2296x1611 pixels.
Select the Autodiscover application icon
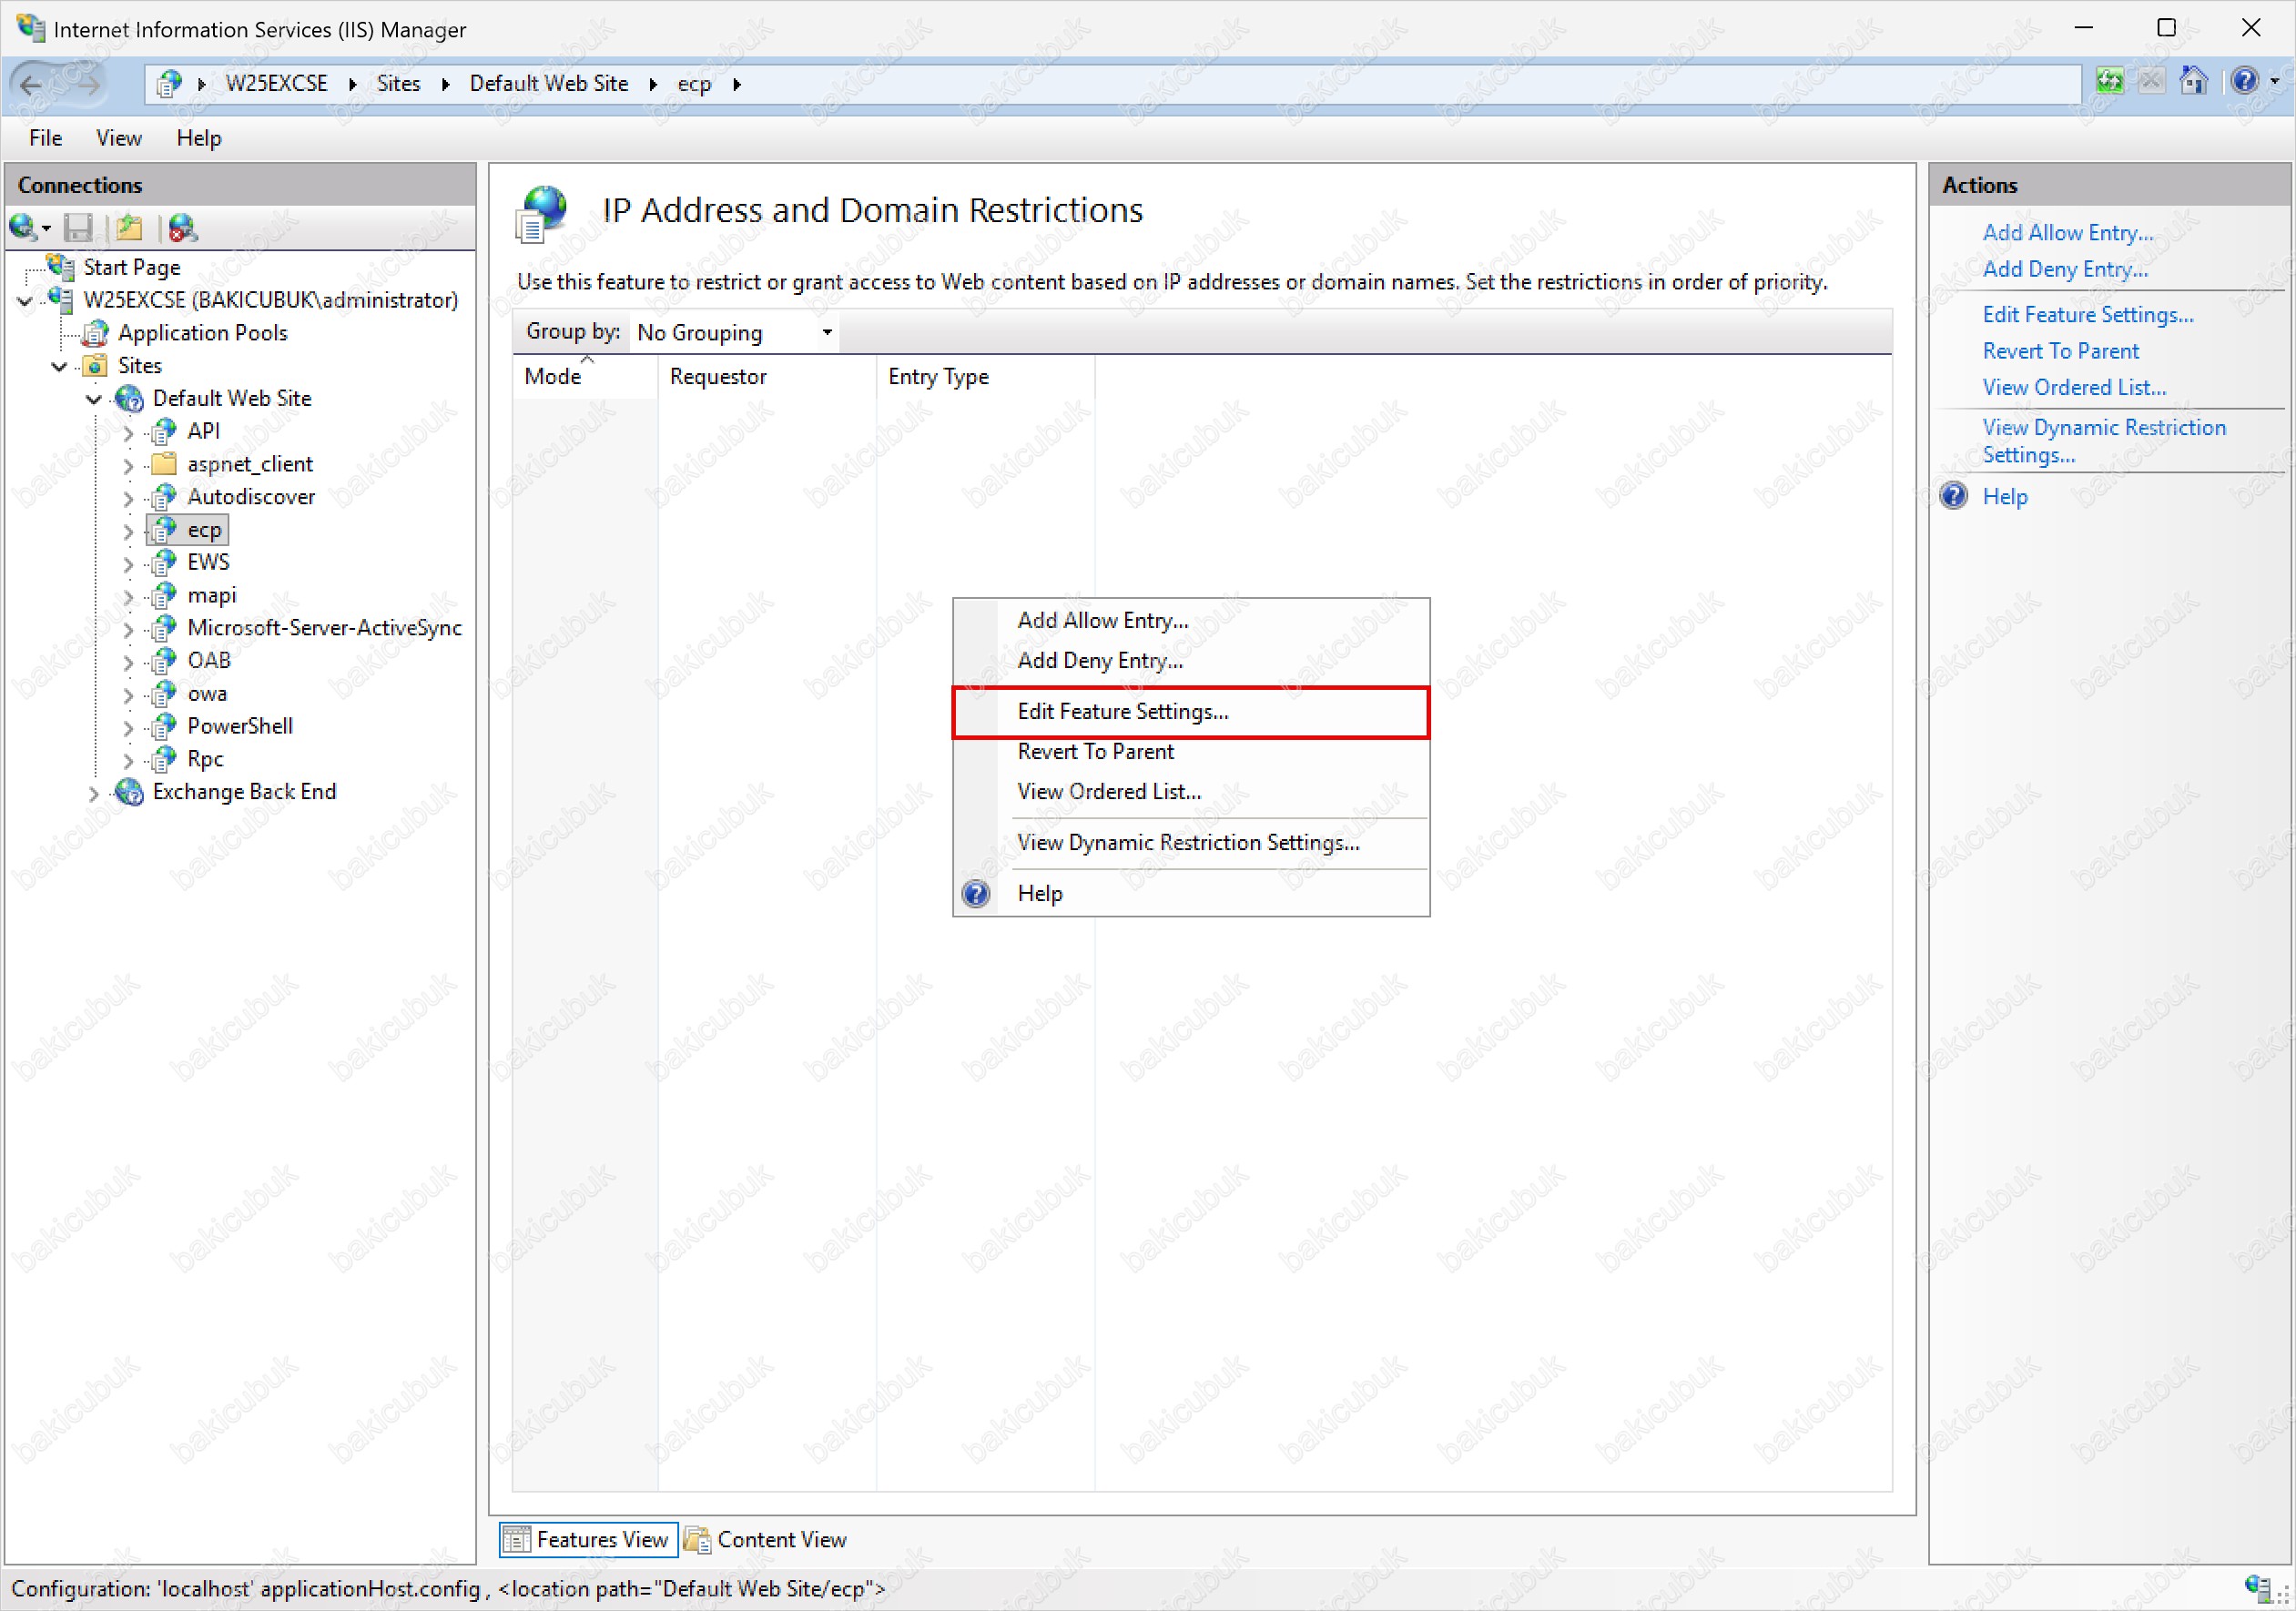tap(164, 497)
